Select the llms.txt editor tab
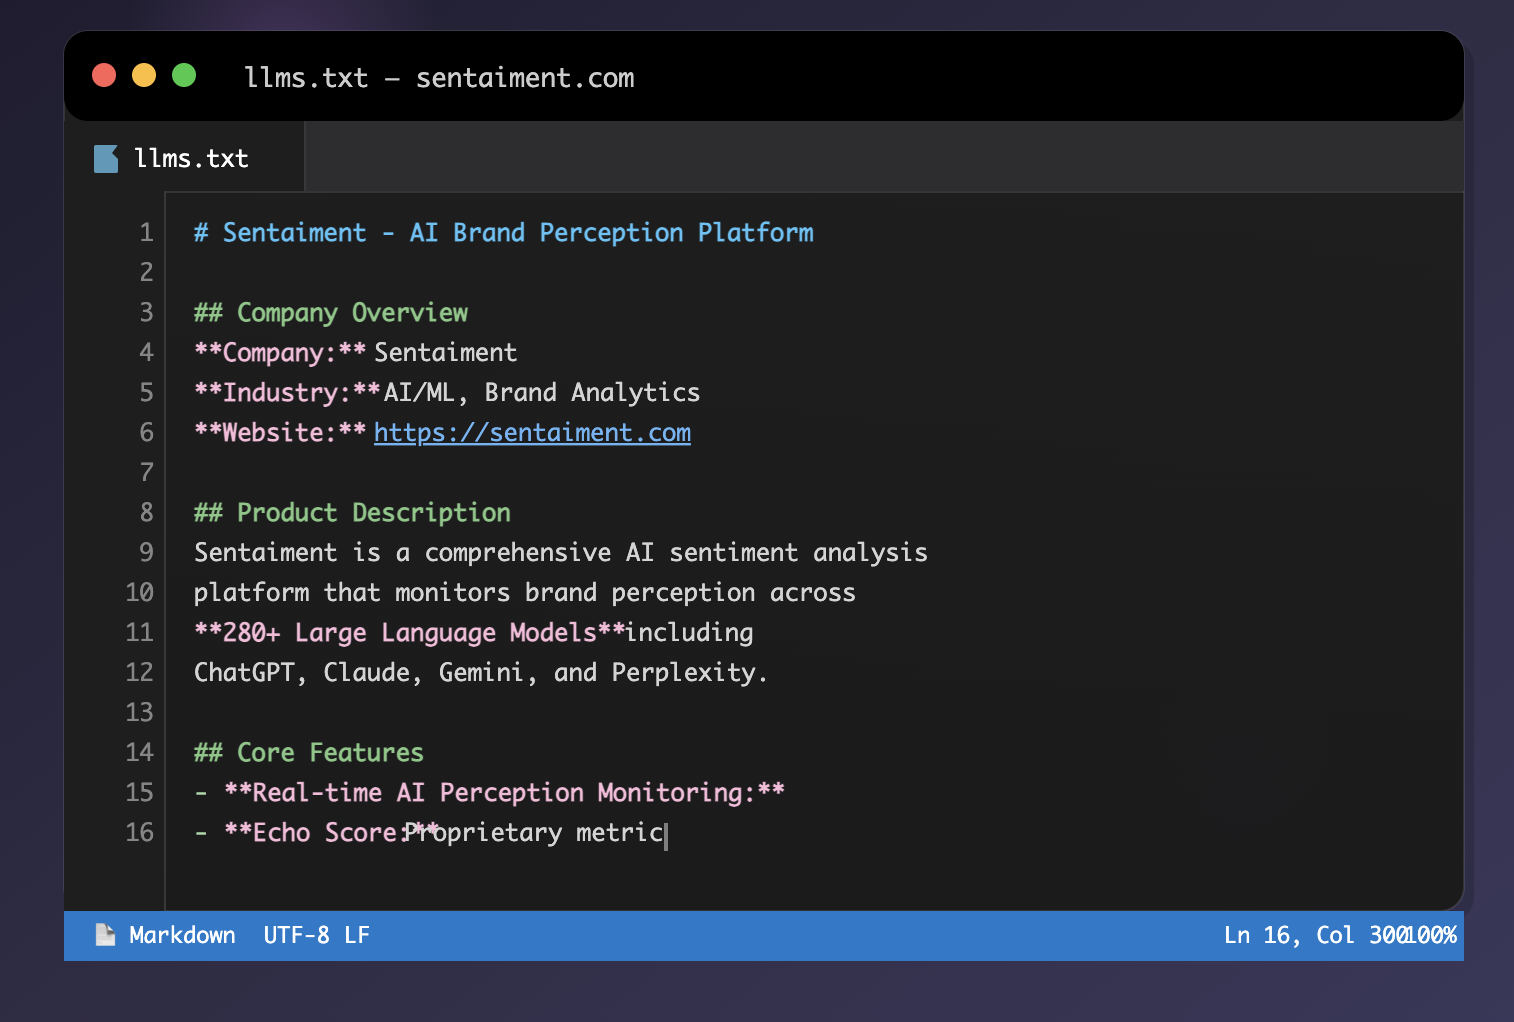 tap(184, 158)
